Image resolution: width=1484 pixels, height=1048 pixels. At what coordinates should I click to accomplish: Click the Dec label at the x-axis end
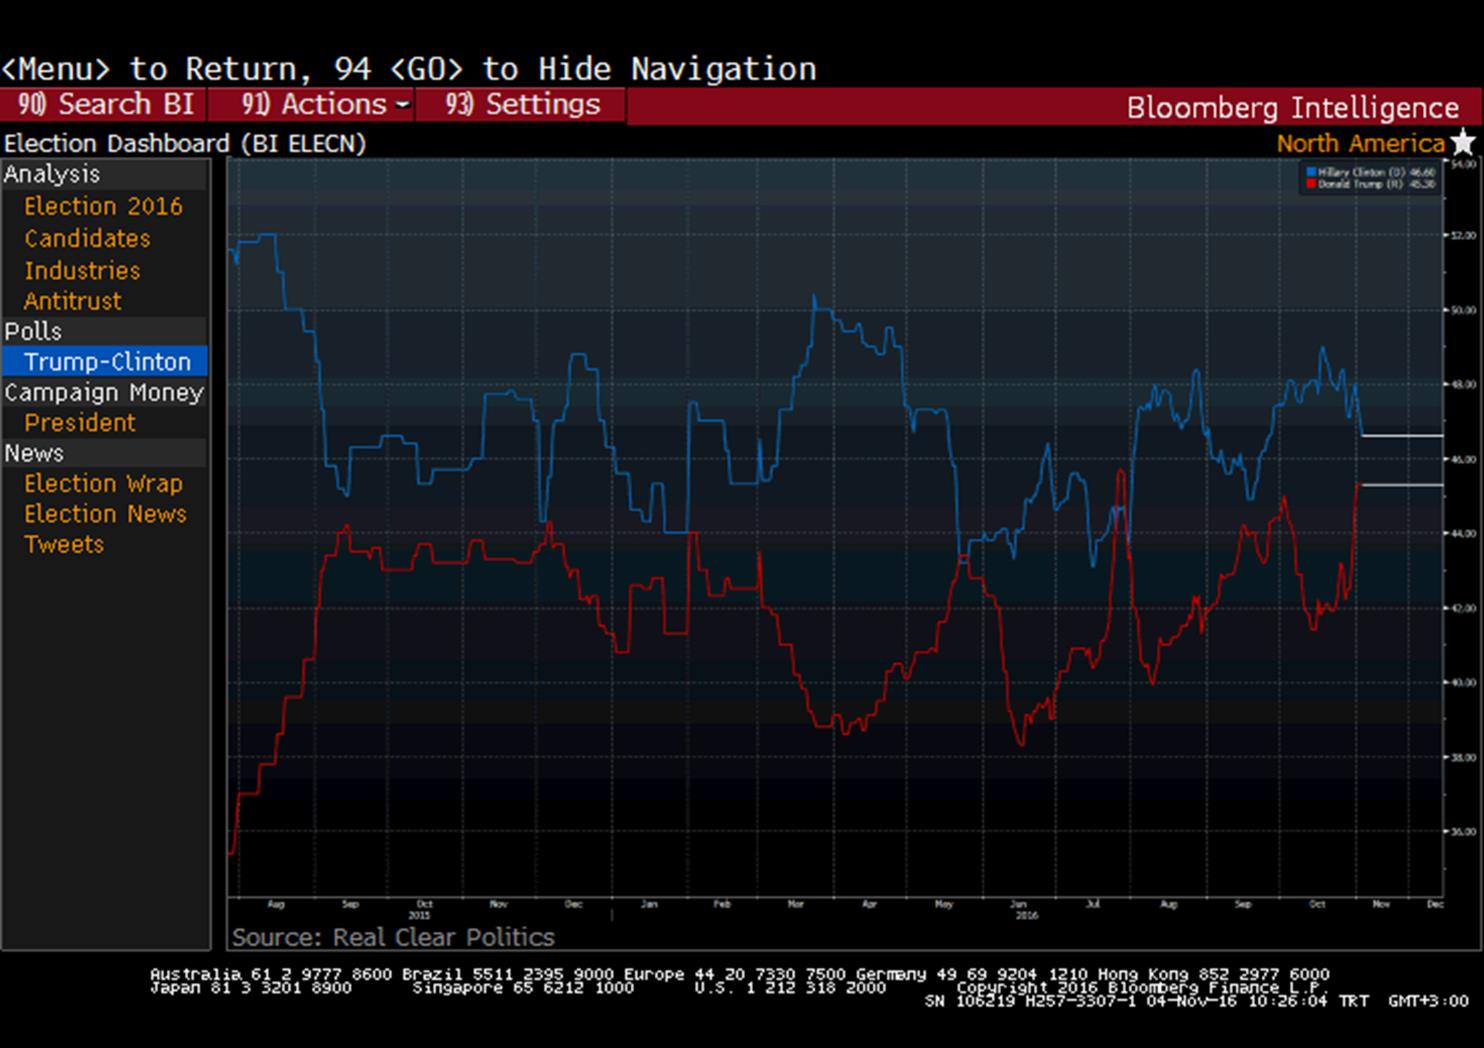click(x=1435, y=904)
